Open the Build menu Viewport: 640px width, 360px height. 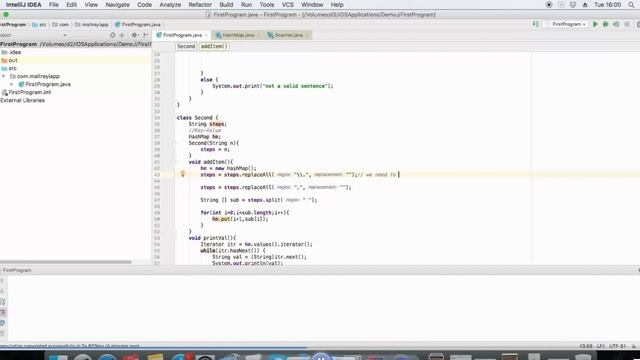click(226, 5)
